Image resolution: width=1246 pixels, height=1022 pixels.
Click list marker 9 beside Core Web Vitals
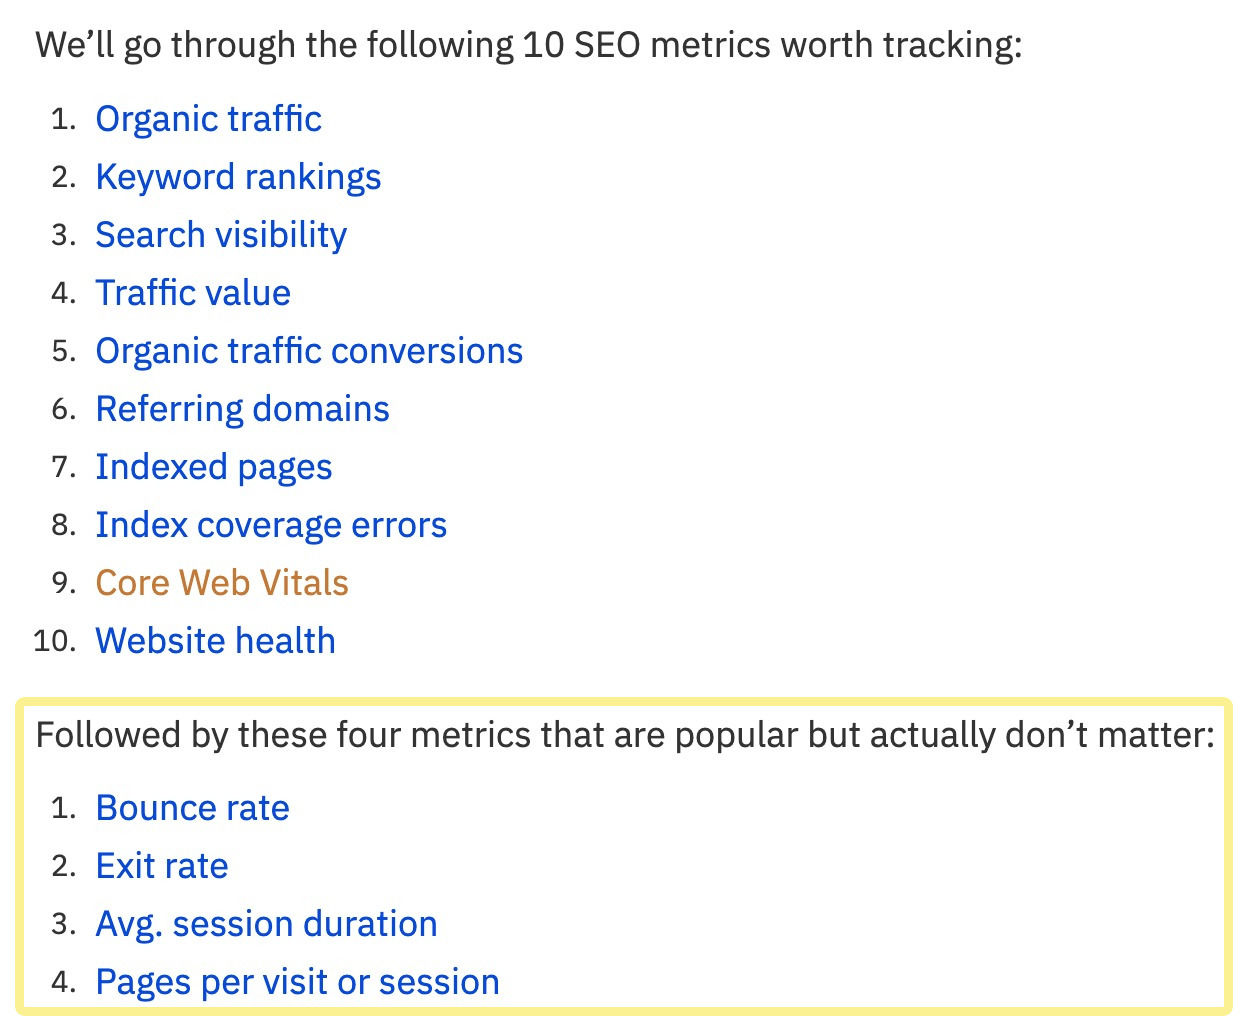click(64, 583)
